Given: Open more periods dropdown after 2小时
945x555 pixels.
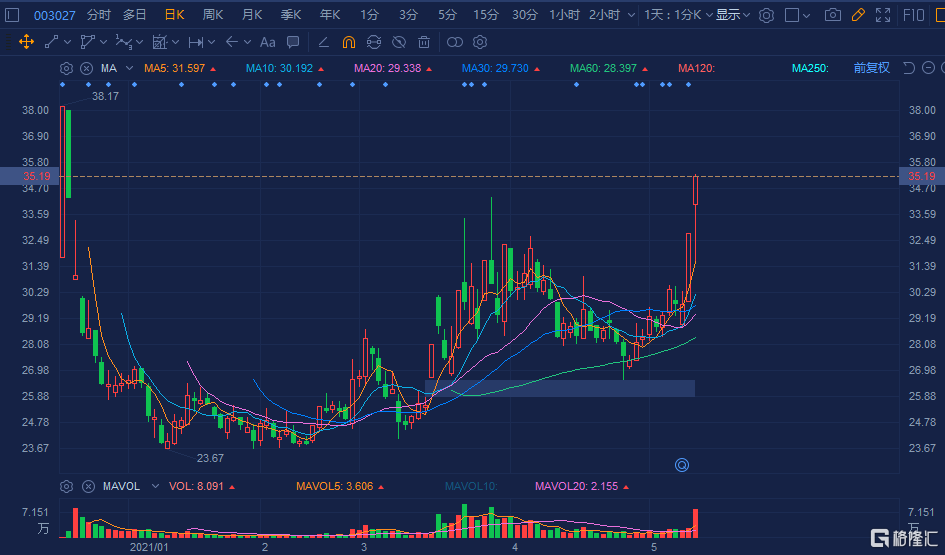Looking at the screenshot, I should (631, 15).
